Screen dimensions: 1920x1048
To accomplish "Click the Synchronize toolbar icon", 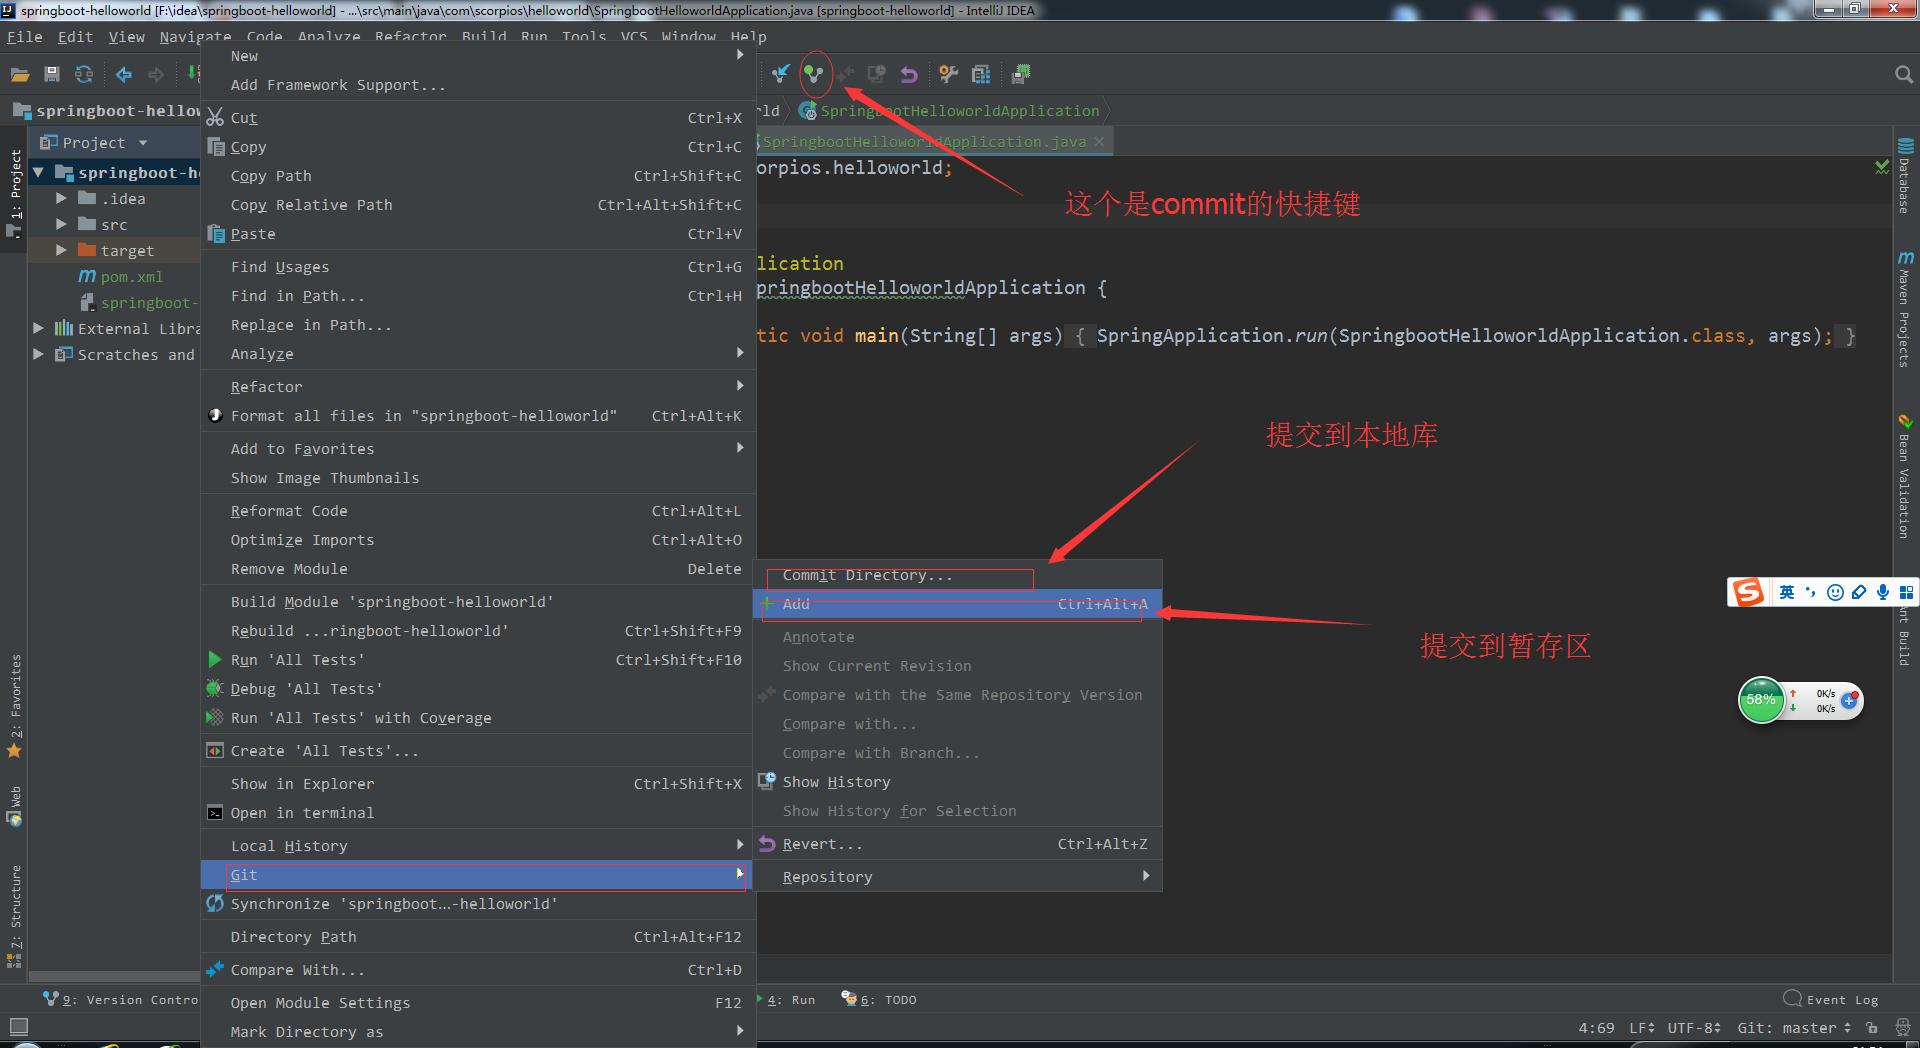I will coord(84,74).
